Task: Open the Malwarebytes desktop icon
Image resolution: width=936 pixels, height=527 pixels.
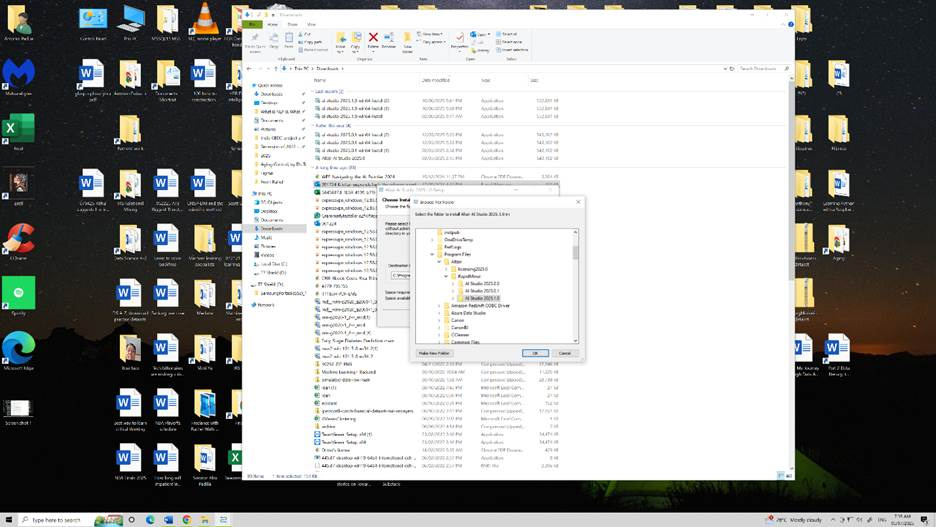Action: [x=19, y=77]
